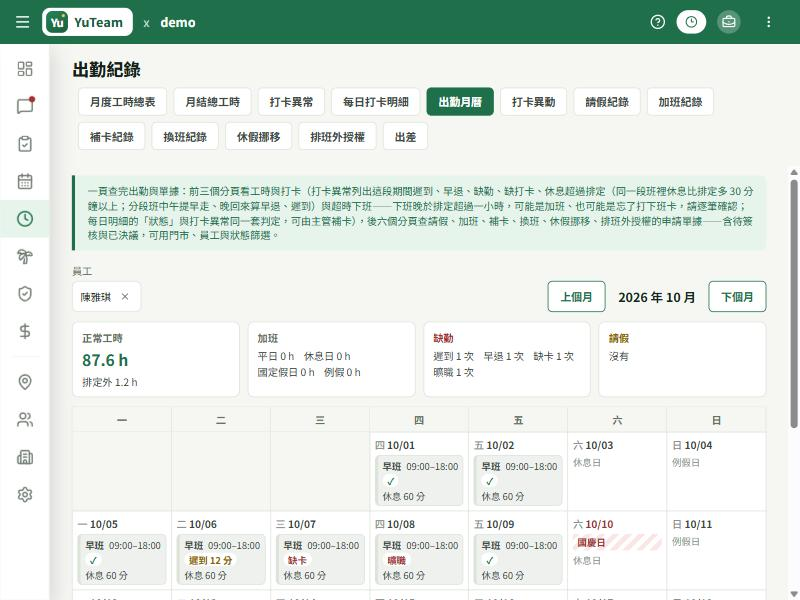Click 排定外 1.2 h text

pyautogui.click(x=110, y=382)
